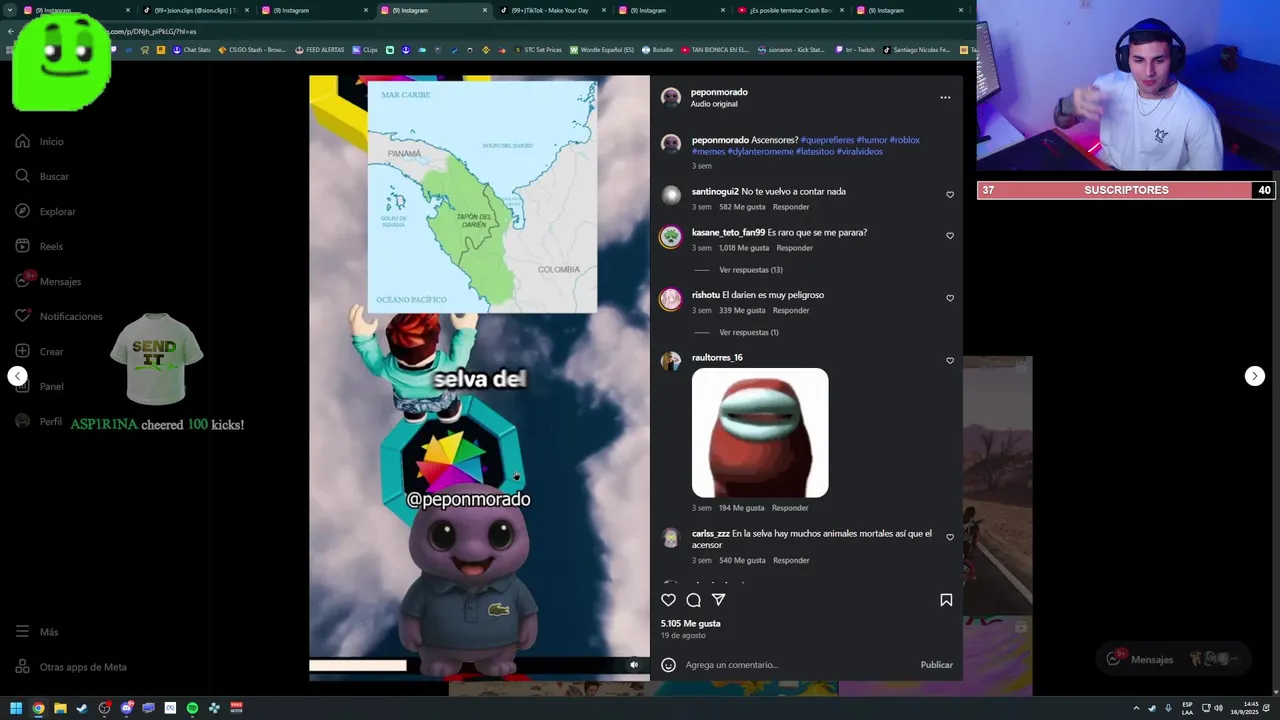Save the post with bookmark icon
Image resolution: width=1280 pixels, height=720 pixels.
point(946,600)
